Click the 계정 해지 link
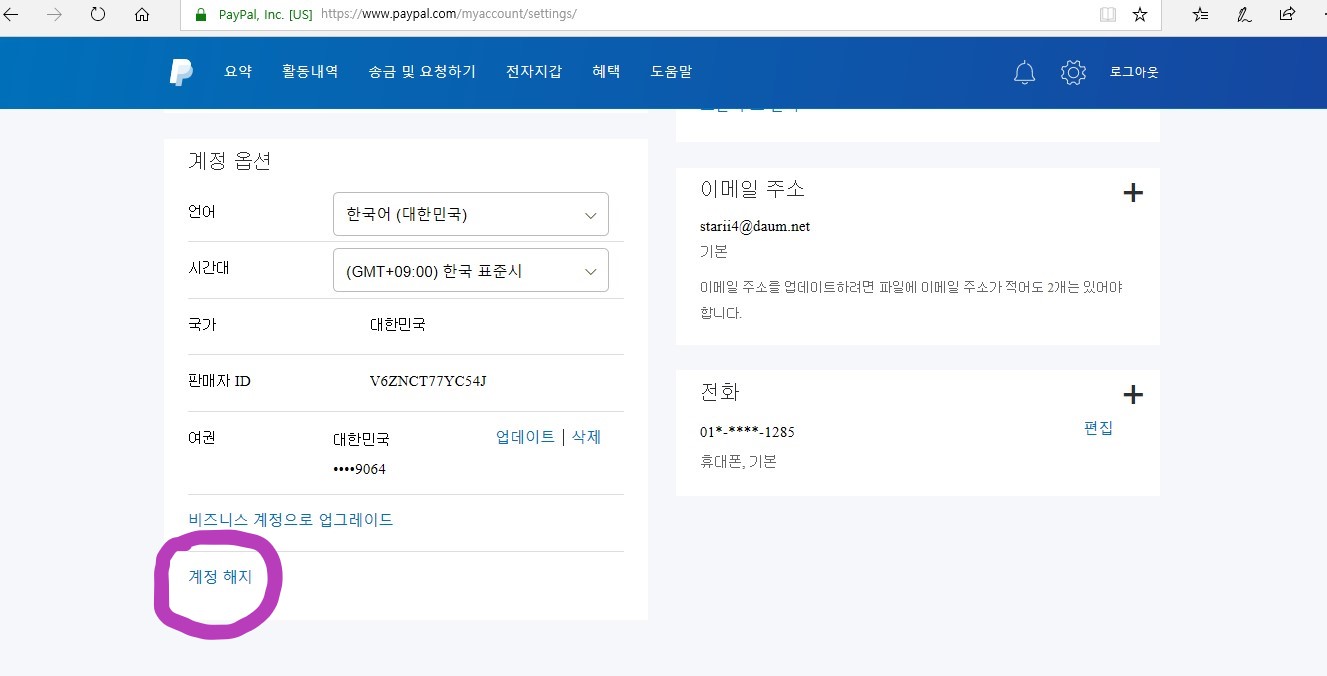 point(220,577)
